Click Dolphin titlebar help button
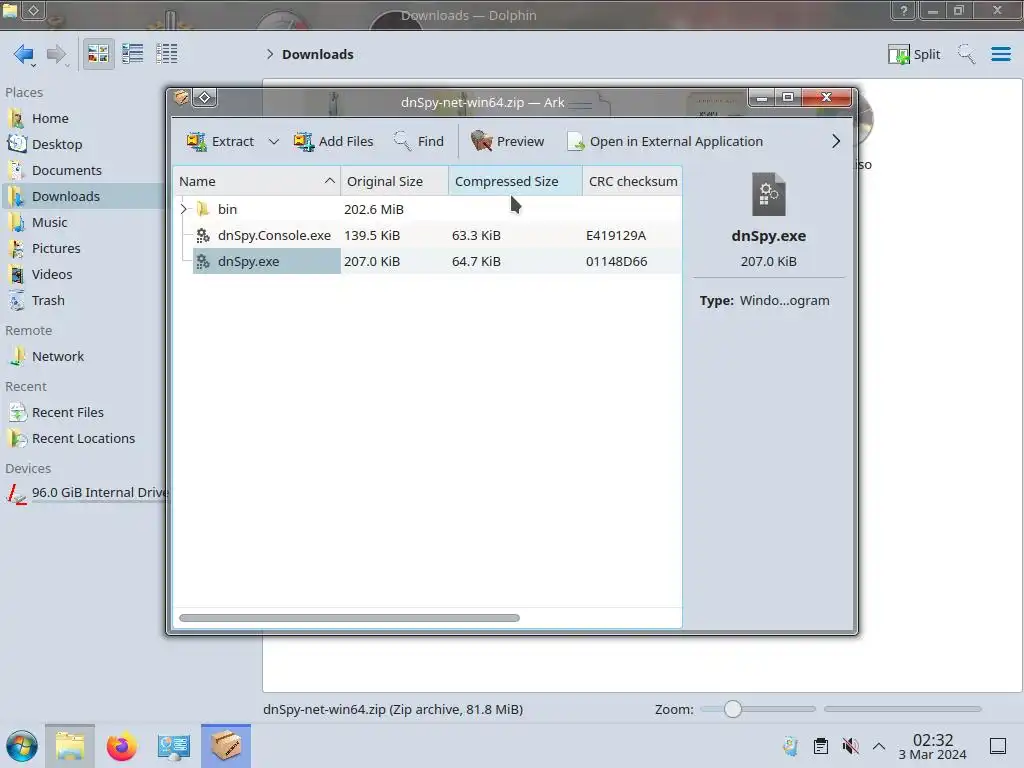 coord(904,11)
